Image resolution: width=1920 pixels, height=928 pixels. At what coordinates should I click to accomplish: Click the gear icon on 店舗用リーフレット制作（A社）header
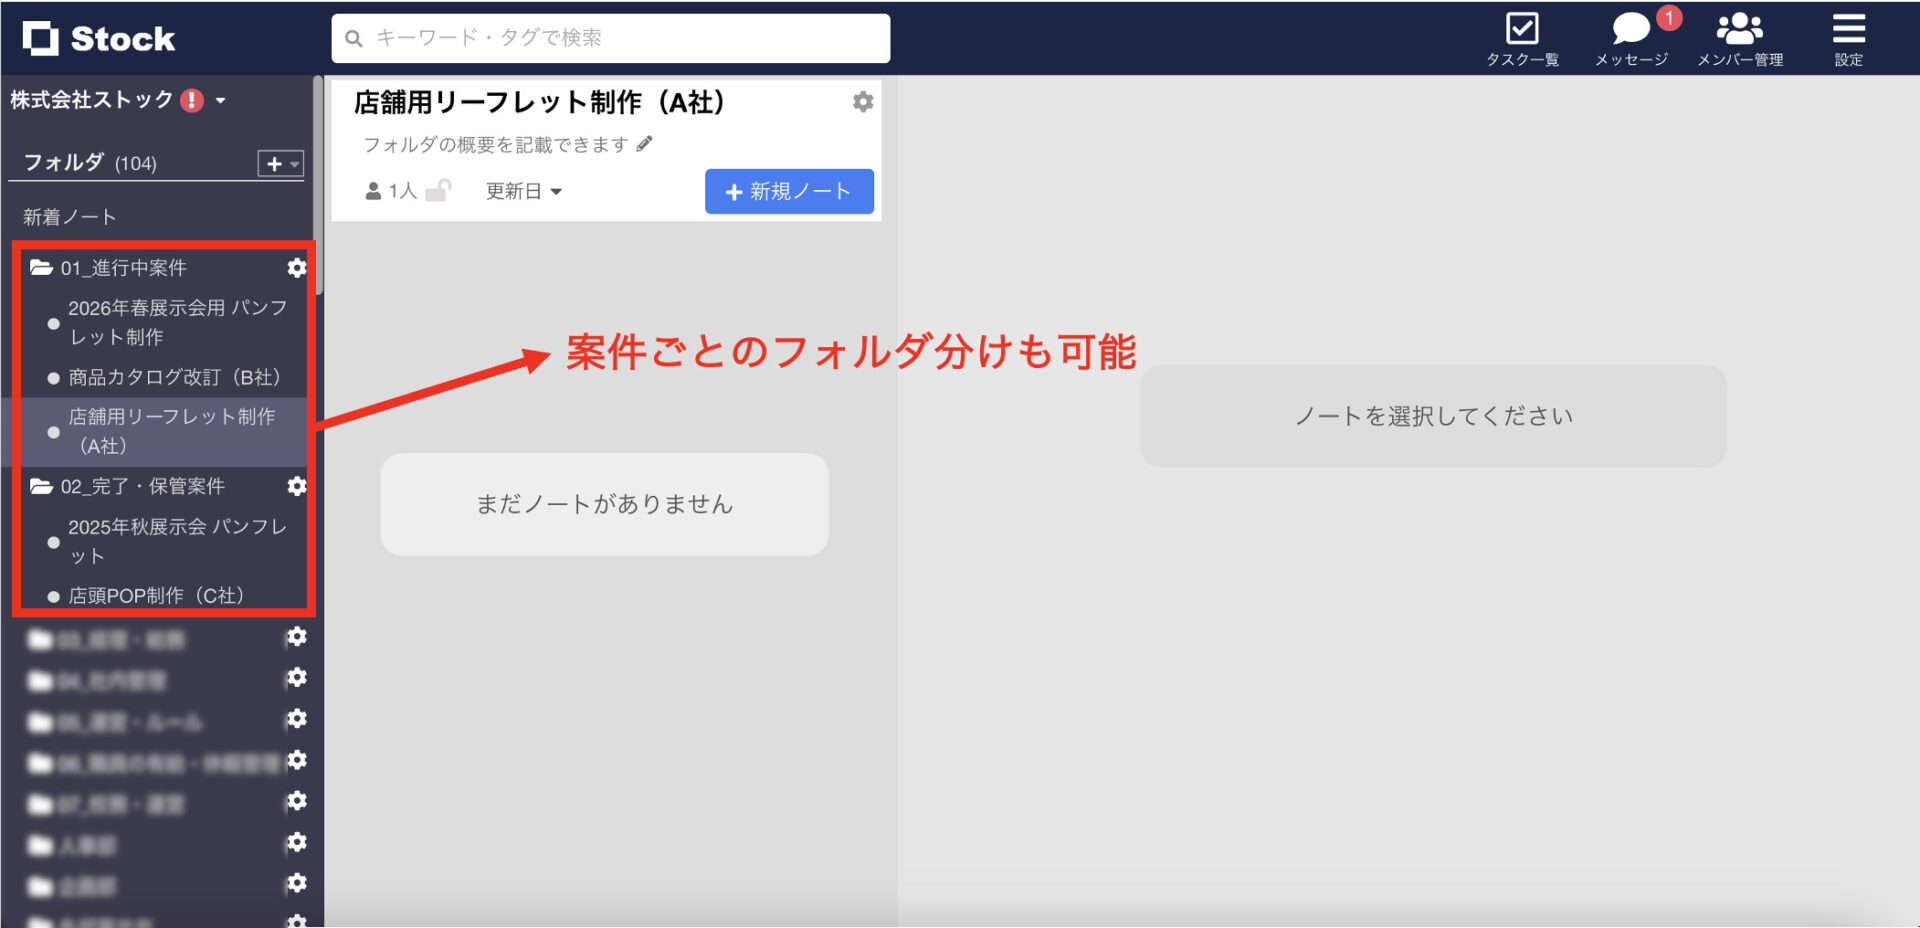point(862,101)
